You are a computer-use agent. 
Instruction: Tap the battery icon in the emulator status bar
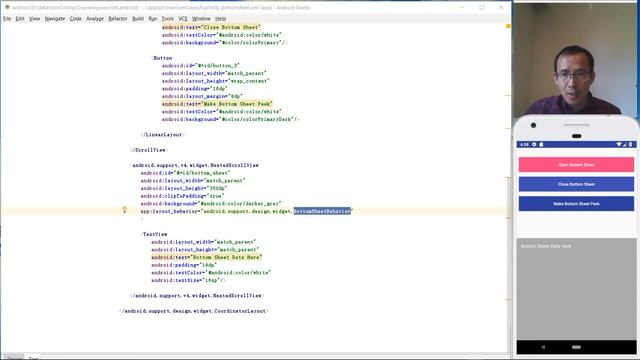pyautogui.click(x=631, y=144)
